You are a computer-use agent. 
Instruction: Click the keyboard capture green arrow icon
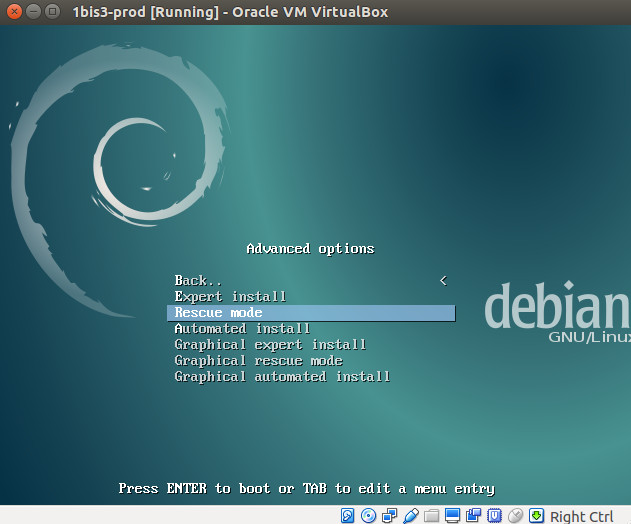pyautogui.click(x=536, y=516)
